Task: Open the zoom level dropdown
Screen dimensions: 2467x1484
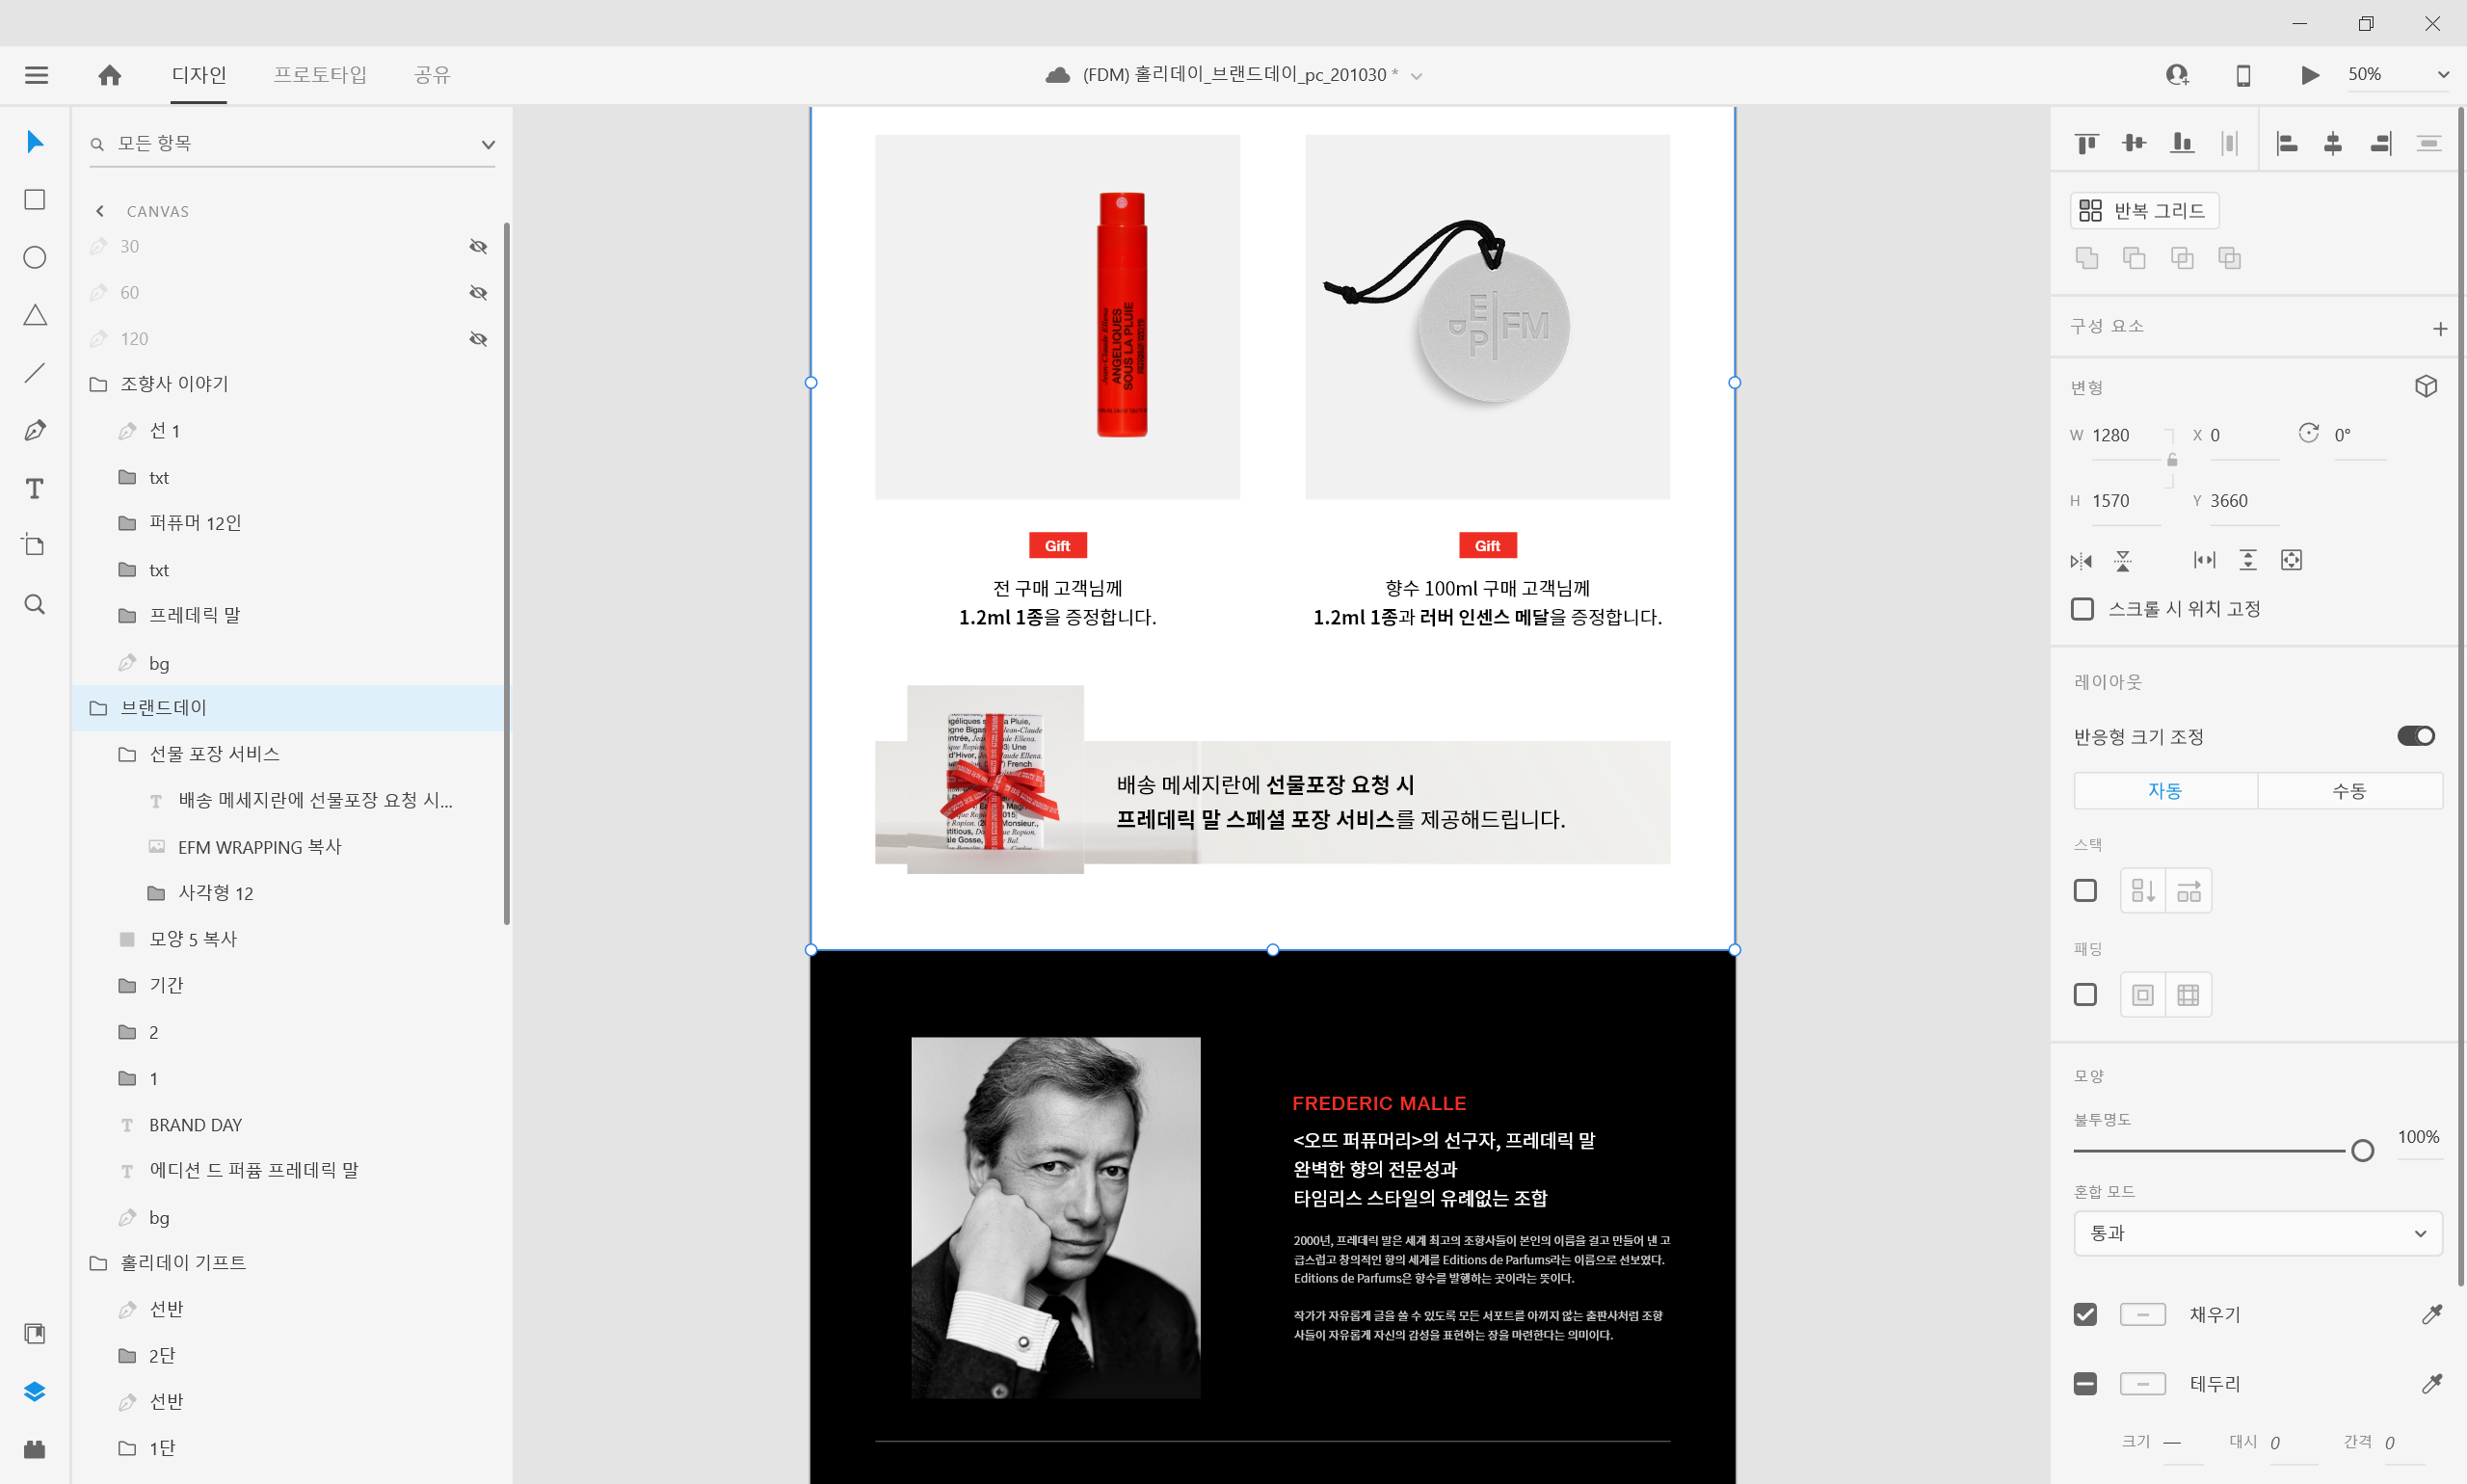Action: (2443, 75)
